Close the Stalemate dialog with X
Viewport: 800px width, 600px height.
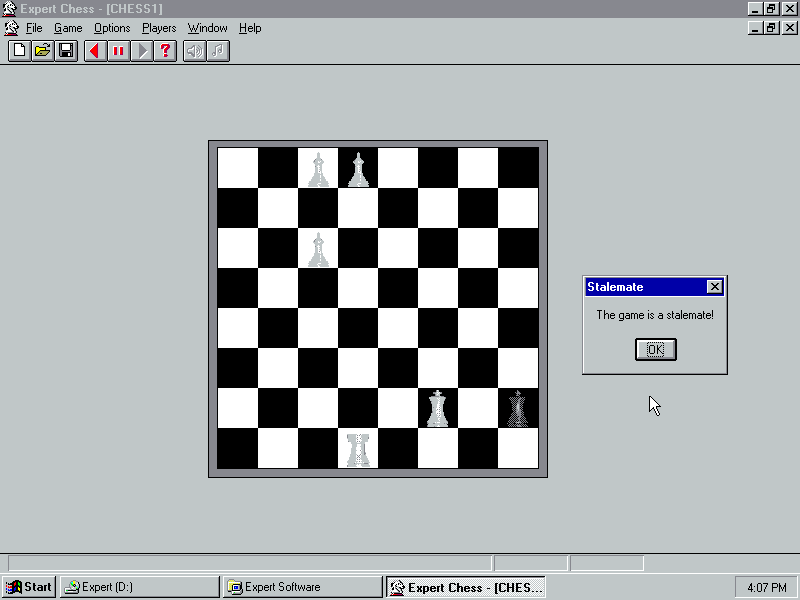click(715, 287)
